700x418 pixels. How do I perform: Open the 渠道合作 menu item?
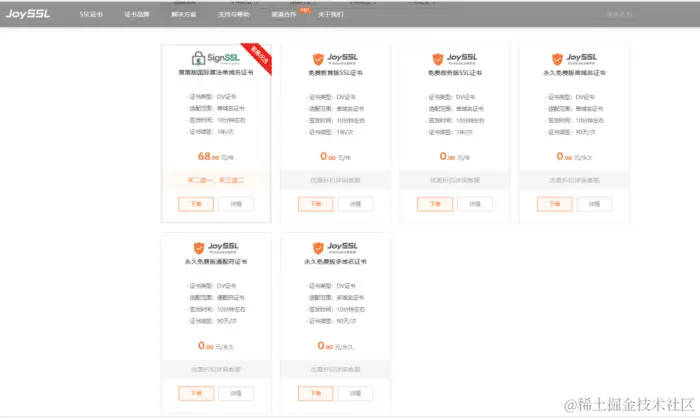click(284, 14)
